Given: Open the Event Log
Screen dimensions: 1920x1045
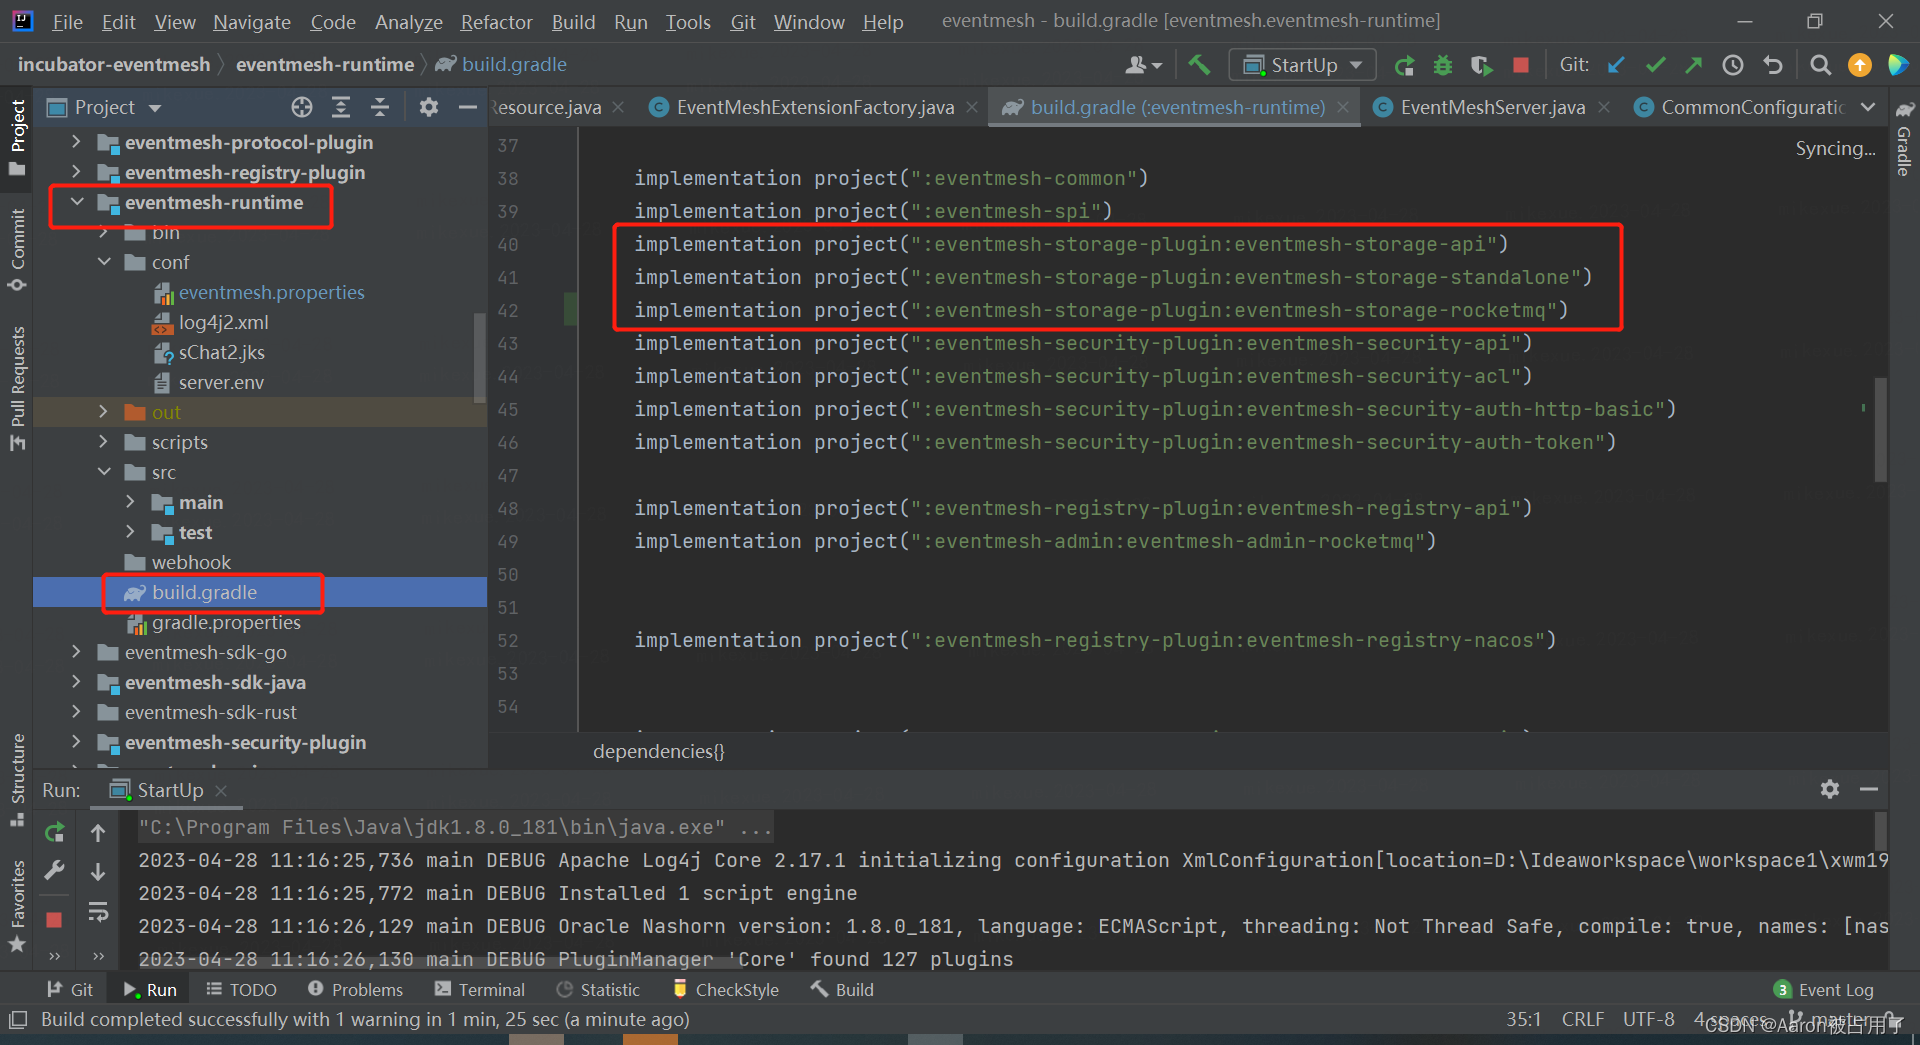Looking at the screenshot, I should (1824, 989).
